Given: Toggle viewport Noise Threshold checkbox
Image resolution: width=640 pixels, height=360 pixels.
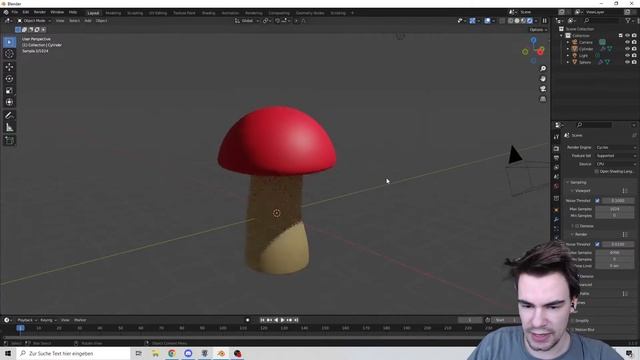Looking at the screenshot, I should [598, 201].
